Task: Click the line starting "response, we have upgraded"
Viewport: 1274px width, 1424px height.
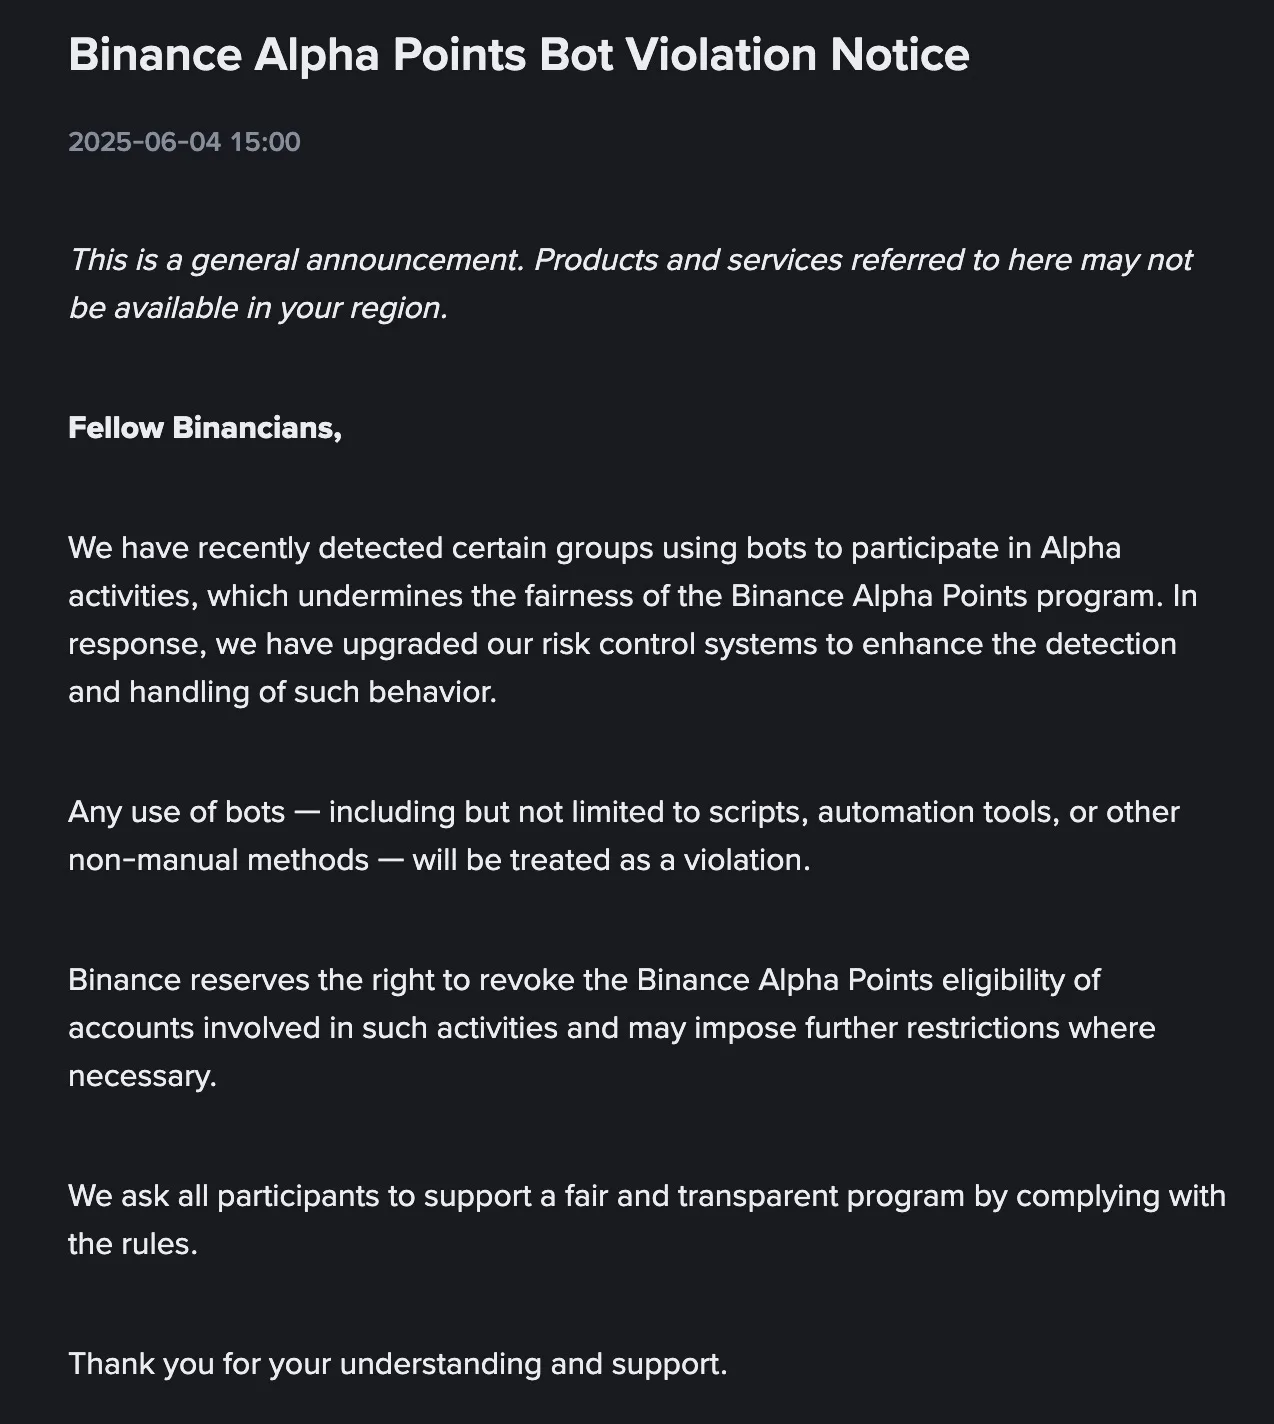Action: click(622, 644)
